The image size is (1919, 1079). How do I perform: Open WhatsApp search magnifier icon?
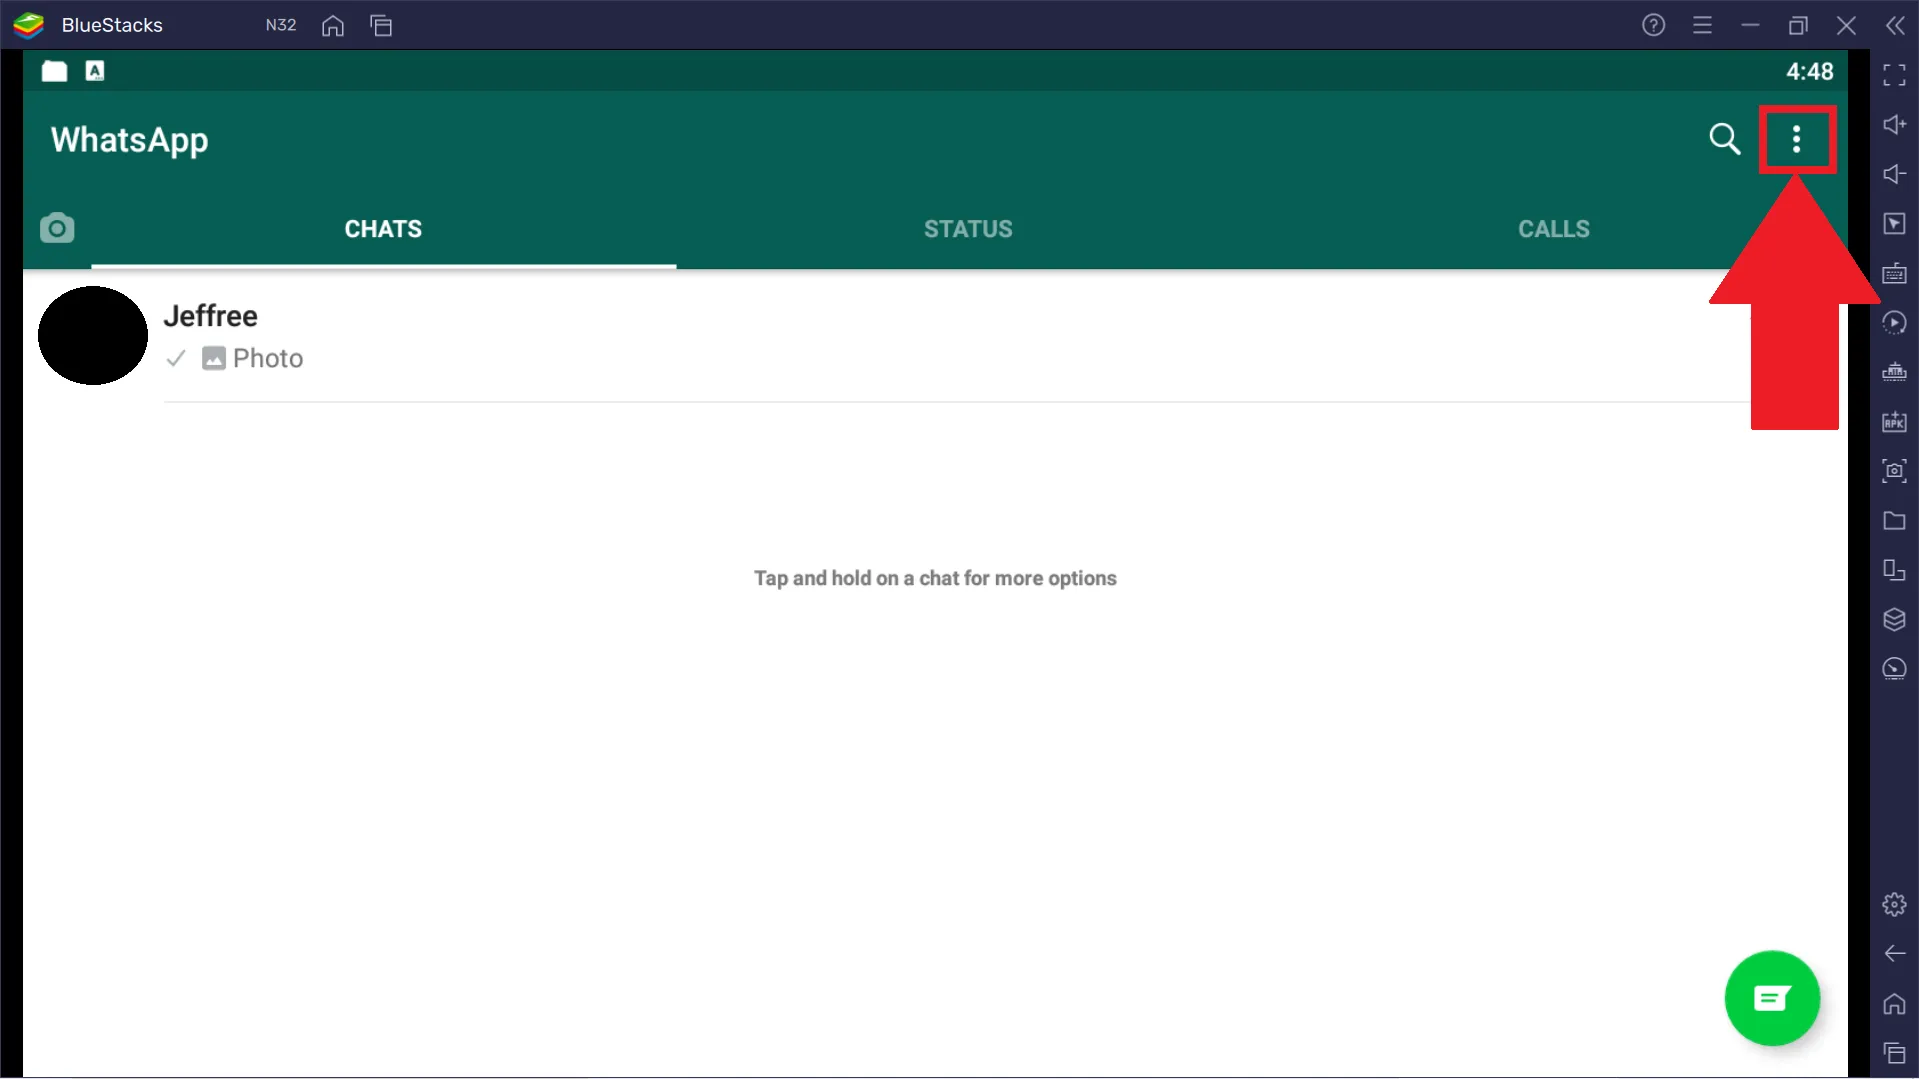point(1724,139)
